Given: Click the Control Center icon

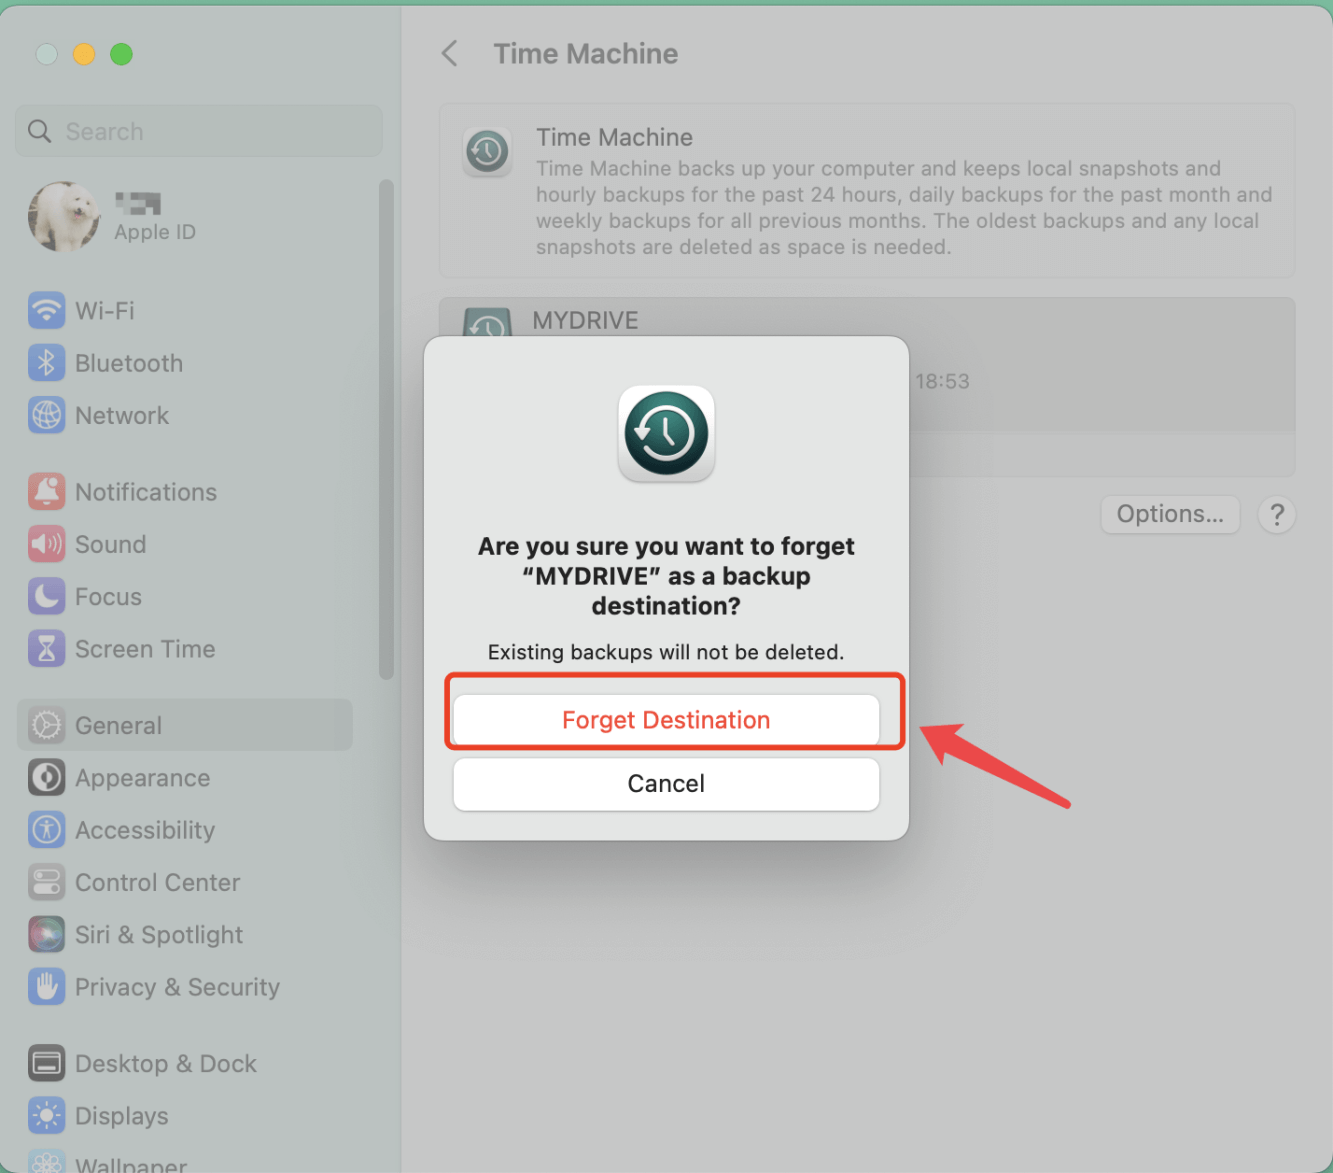Looking at the screenshot, I should [x=46, y=882].
